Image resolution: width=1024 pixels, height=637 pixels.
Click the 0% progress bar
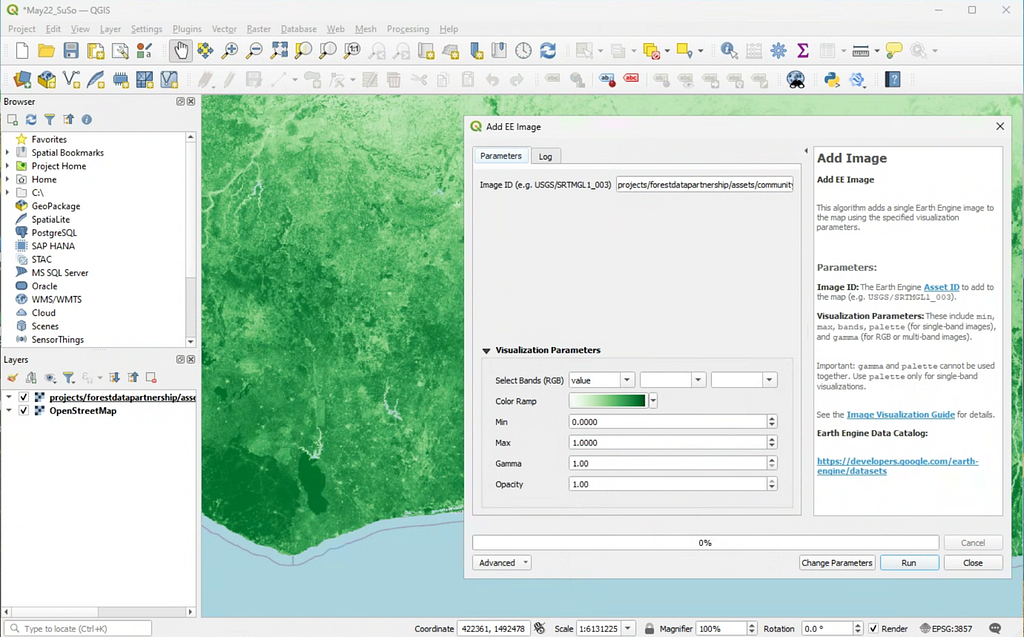click(705, 542)
